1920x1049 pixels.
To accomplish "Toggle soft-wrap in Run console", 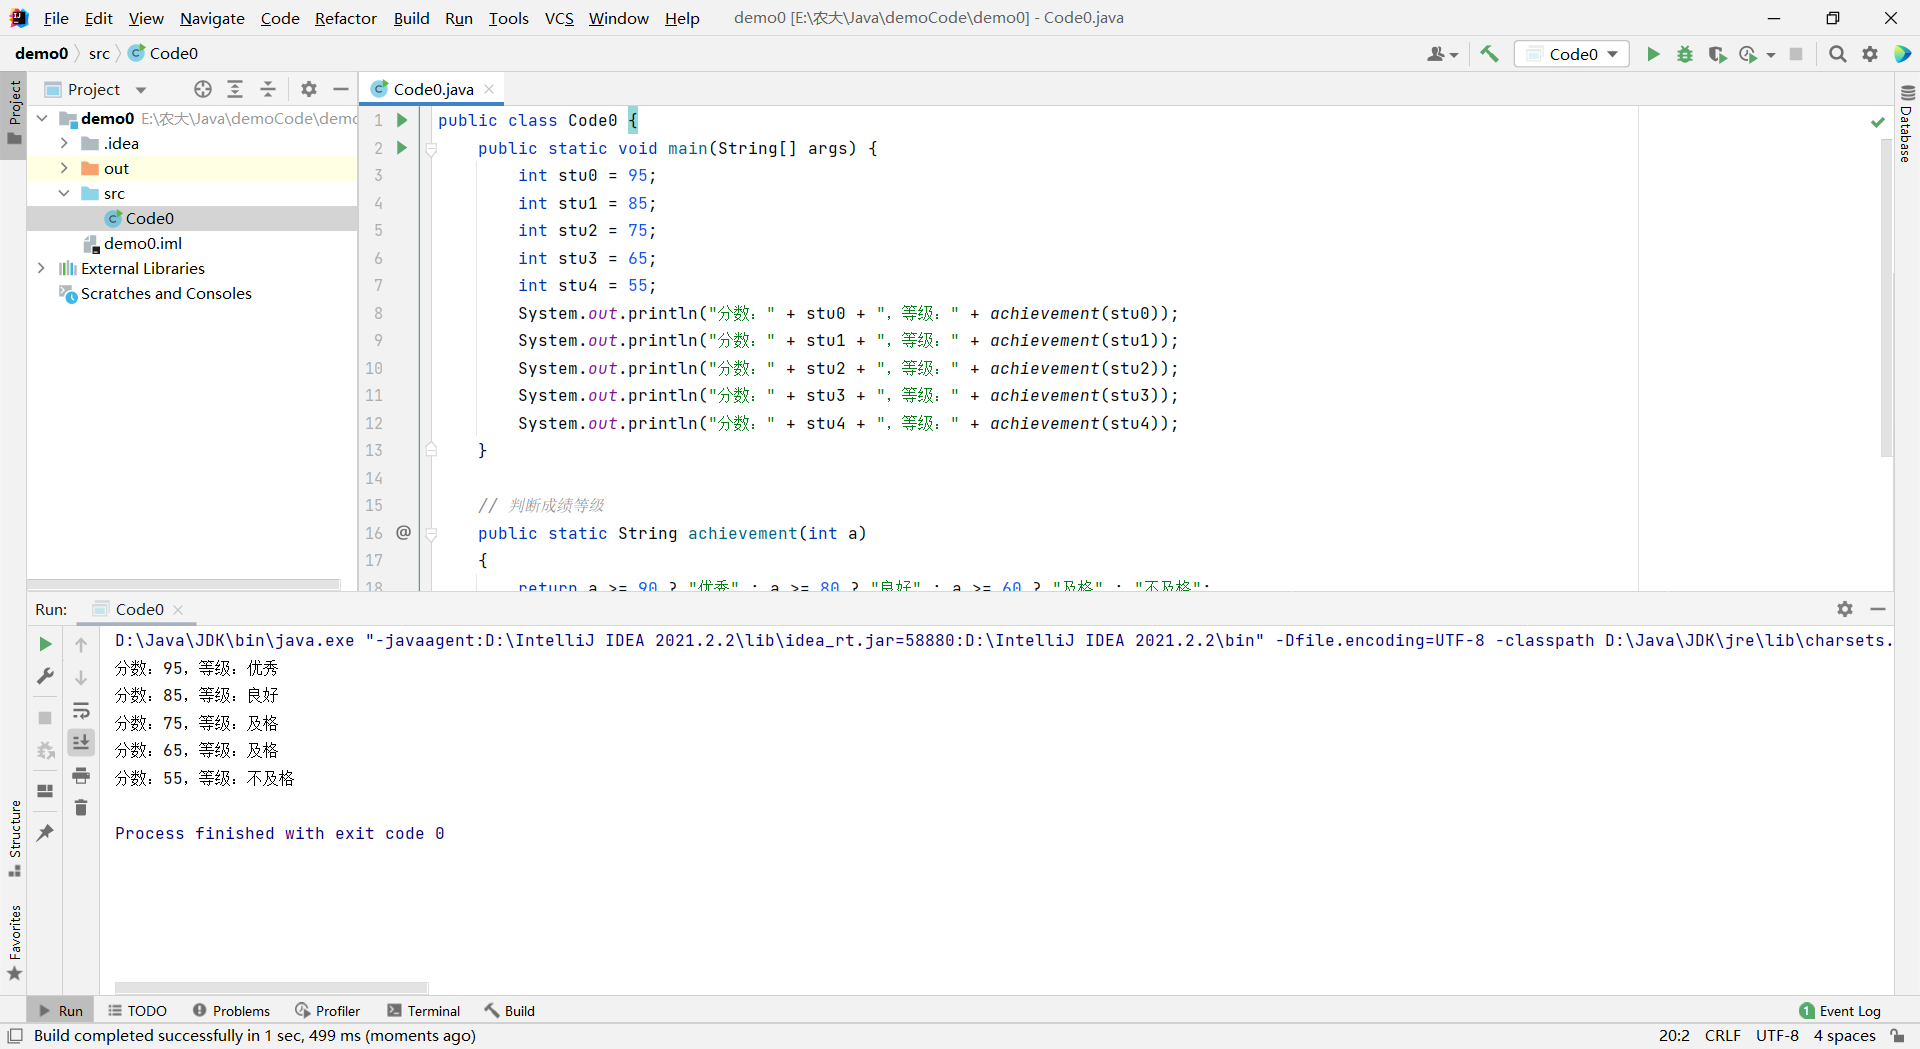I will (x=81, y=710).
